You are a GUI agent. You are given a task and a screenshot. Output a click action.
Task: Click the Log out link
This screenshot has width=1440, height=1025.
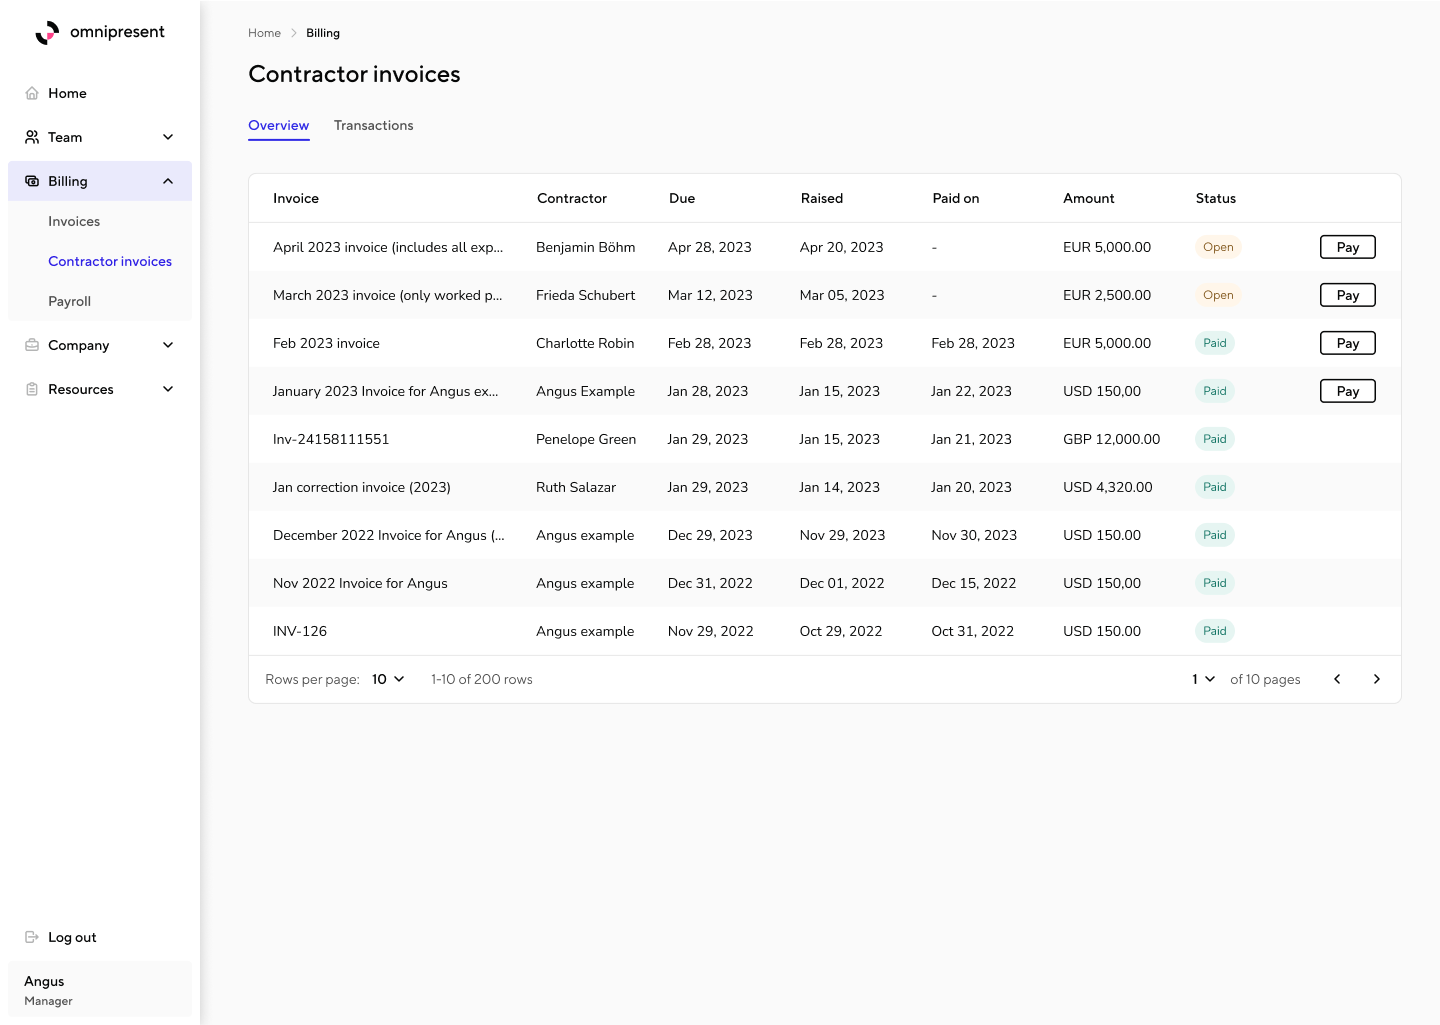[72, 937]
